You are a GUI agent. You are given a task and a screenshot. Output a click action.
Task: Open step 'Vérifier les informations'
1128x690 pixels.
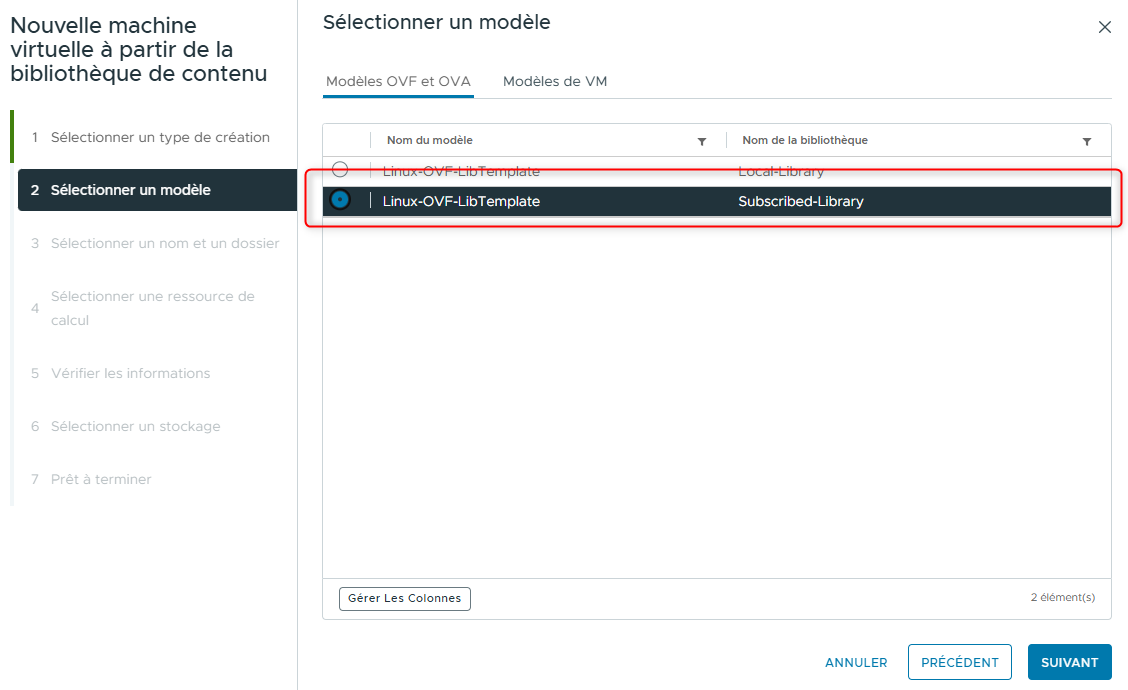point(131,373)
